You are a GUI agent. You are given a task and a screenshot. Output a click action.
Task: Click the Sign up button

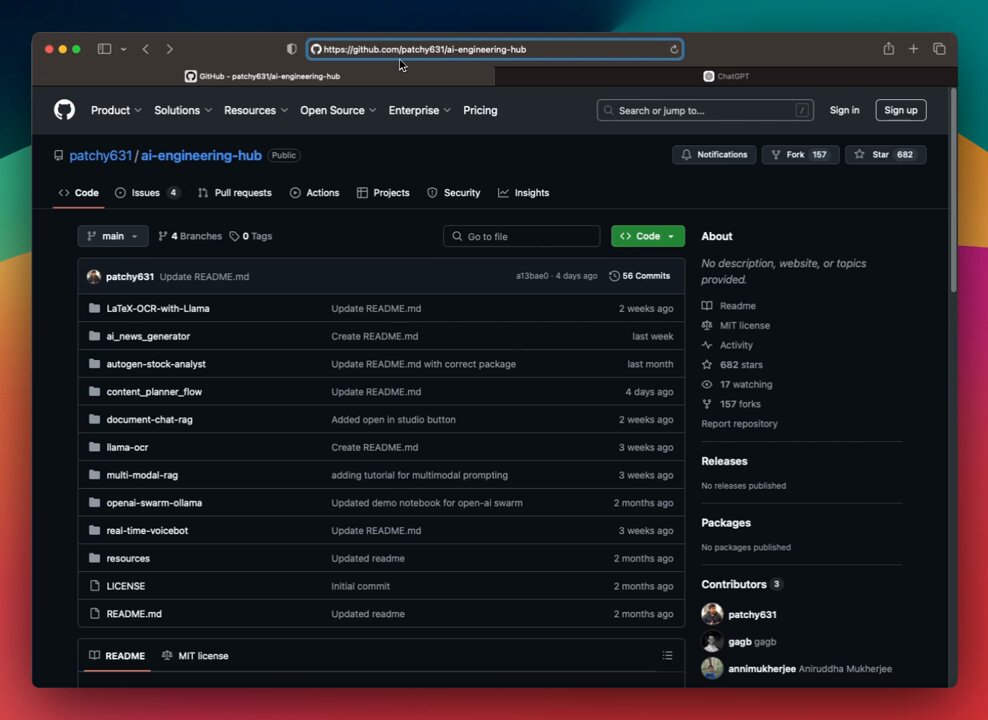tap(901, 110)
